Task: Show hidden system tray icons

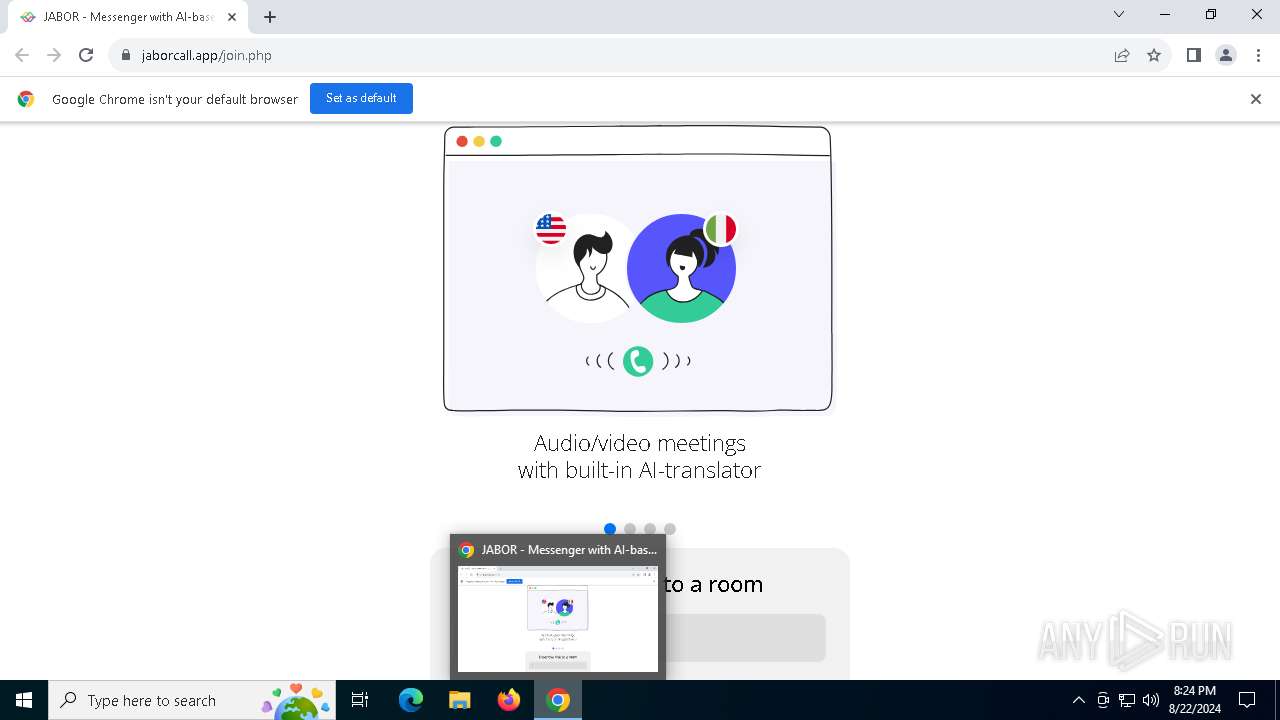Action: coord(1078,700)
